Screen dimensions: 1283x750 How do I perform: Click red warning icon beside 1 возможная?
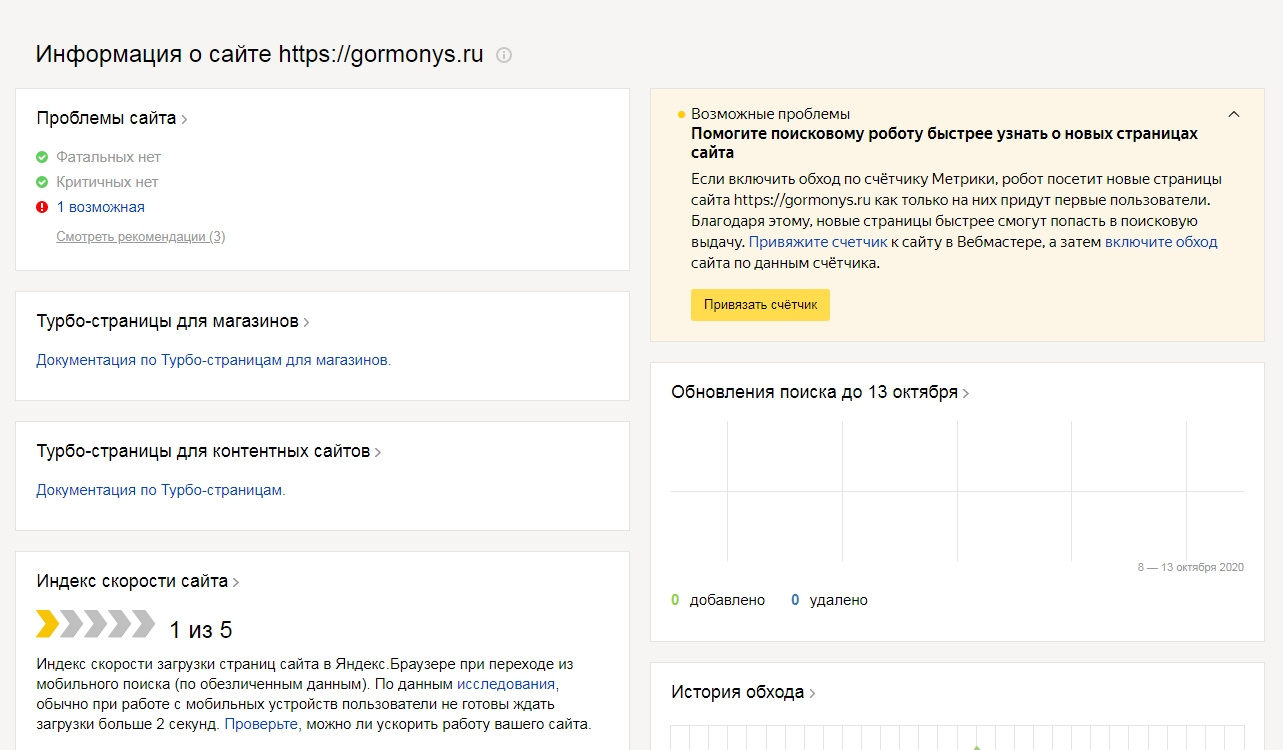(x=42, y=207)
